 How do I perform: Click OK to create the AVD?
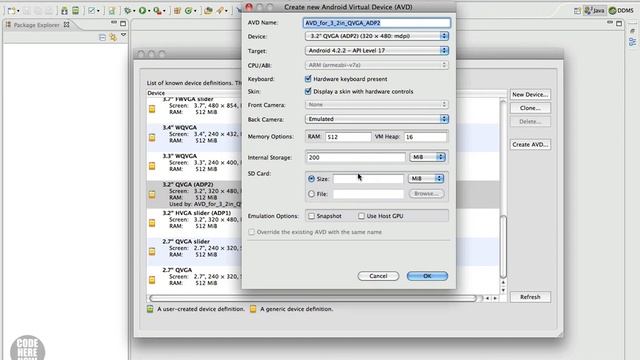click(x=427, y=276)
